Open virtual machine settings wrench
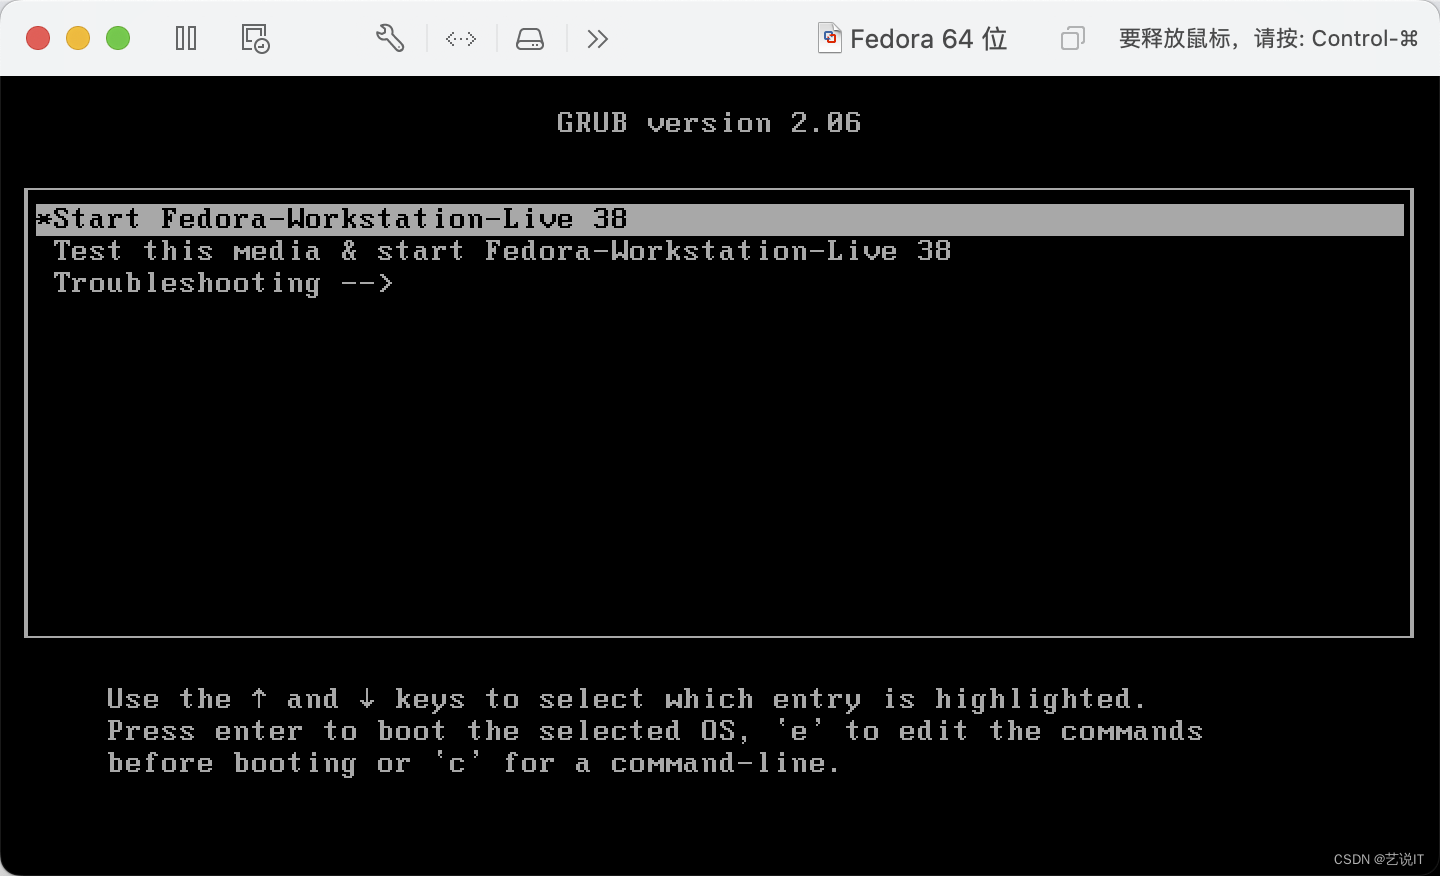Viewport: 1440px width, 876px height. 390,39
